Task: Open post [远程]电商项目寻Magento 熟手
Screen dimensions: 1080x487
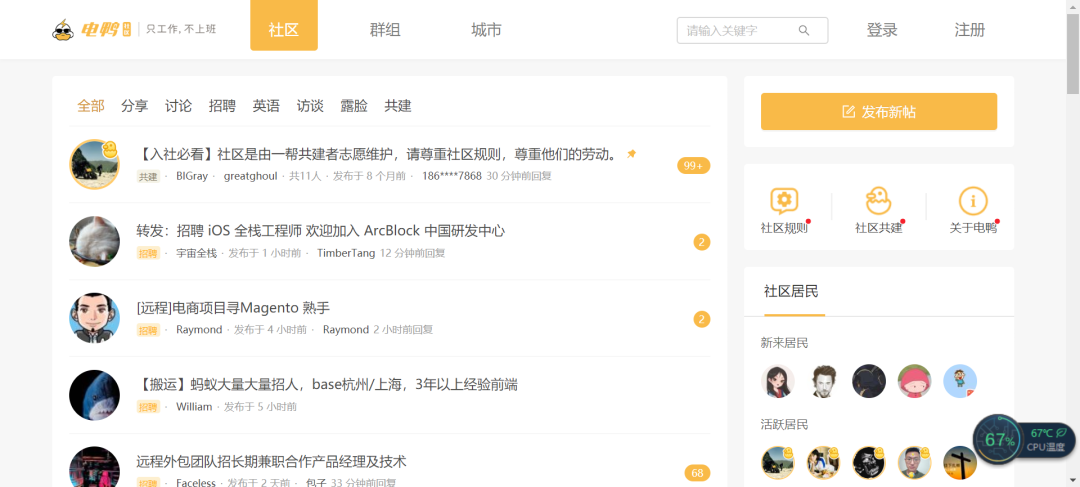Action: [233, 308]
